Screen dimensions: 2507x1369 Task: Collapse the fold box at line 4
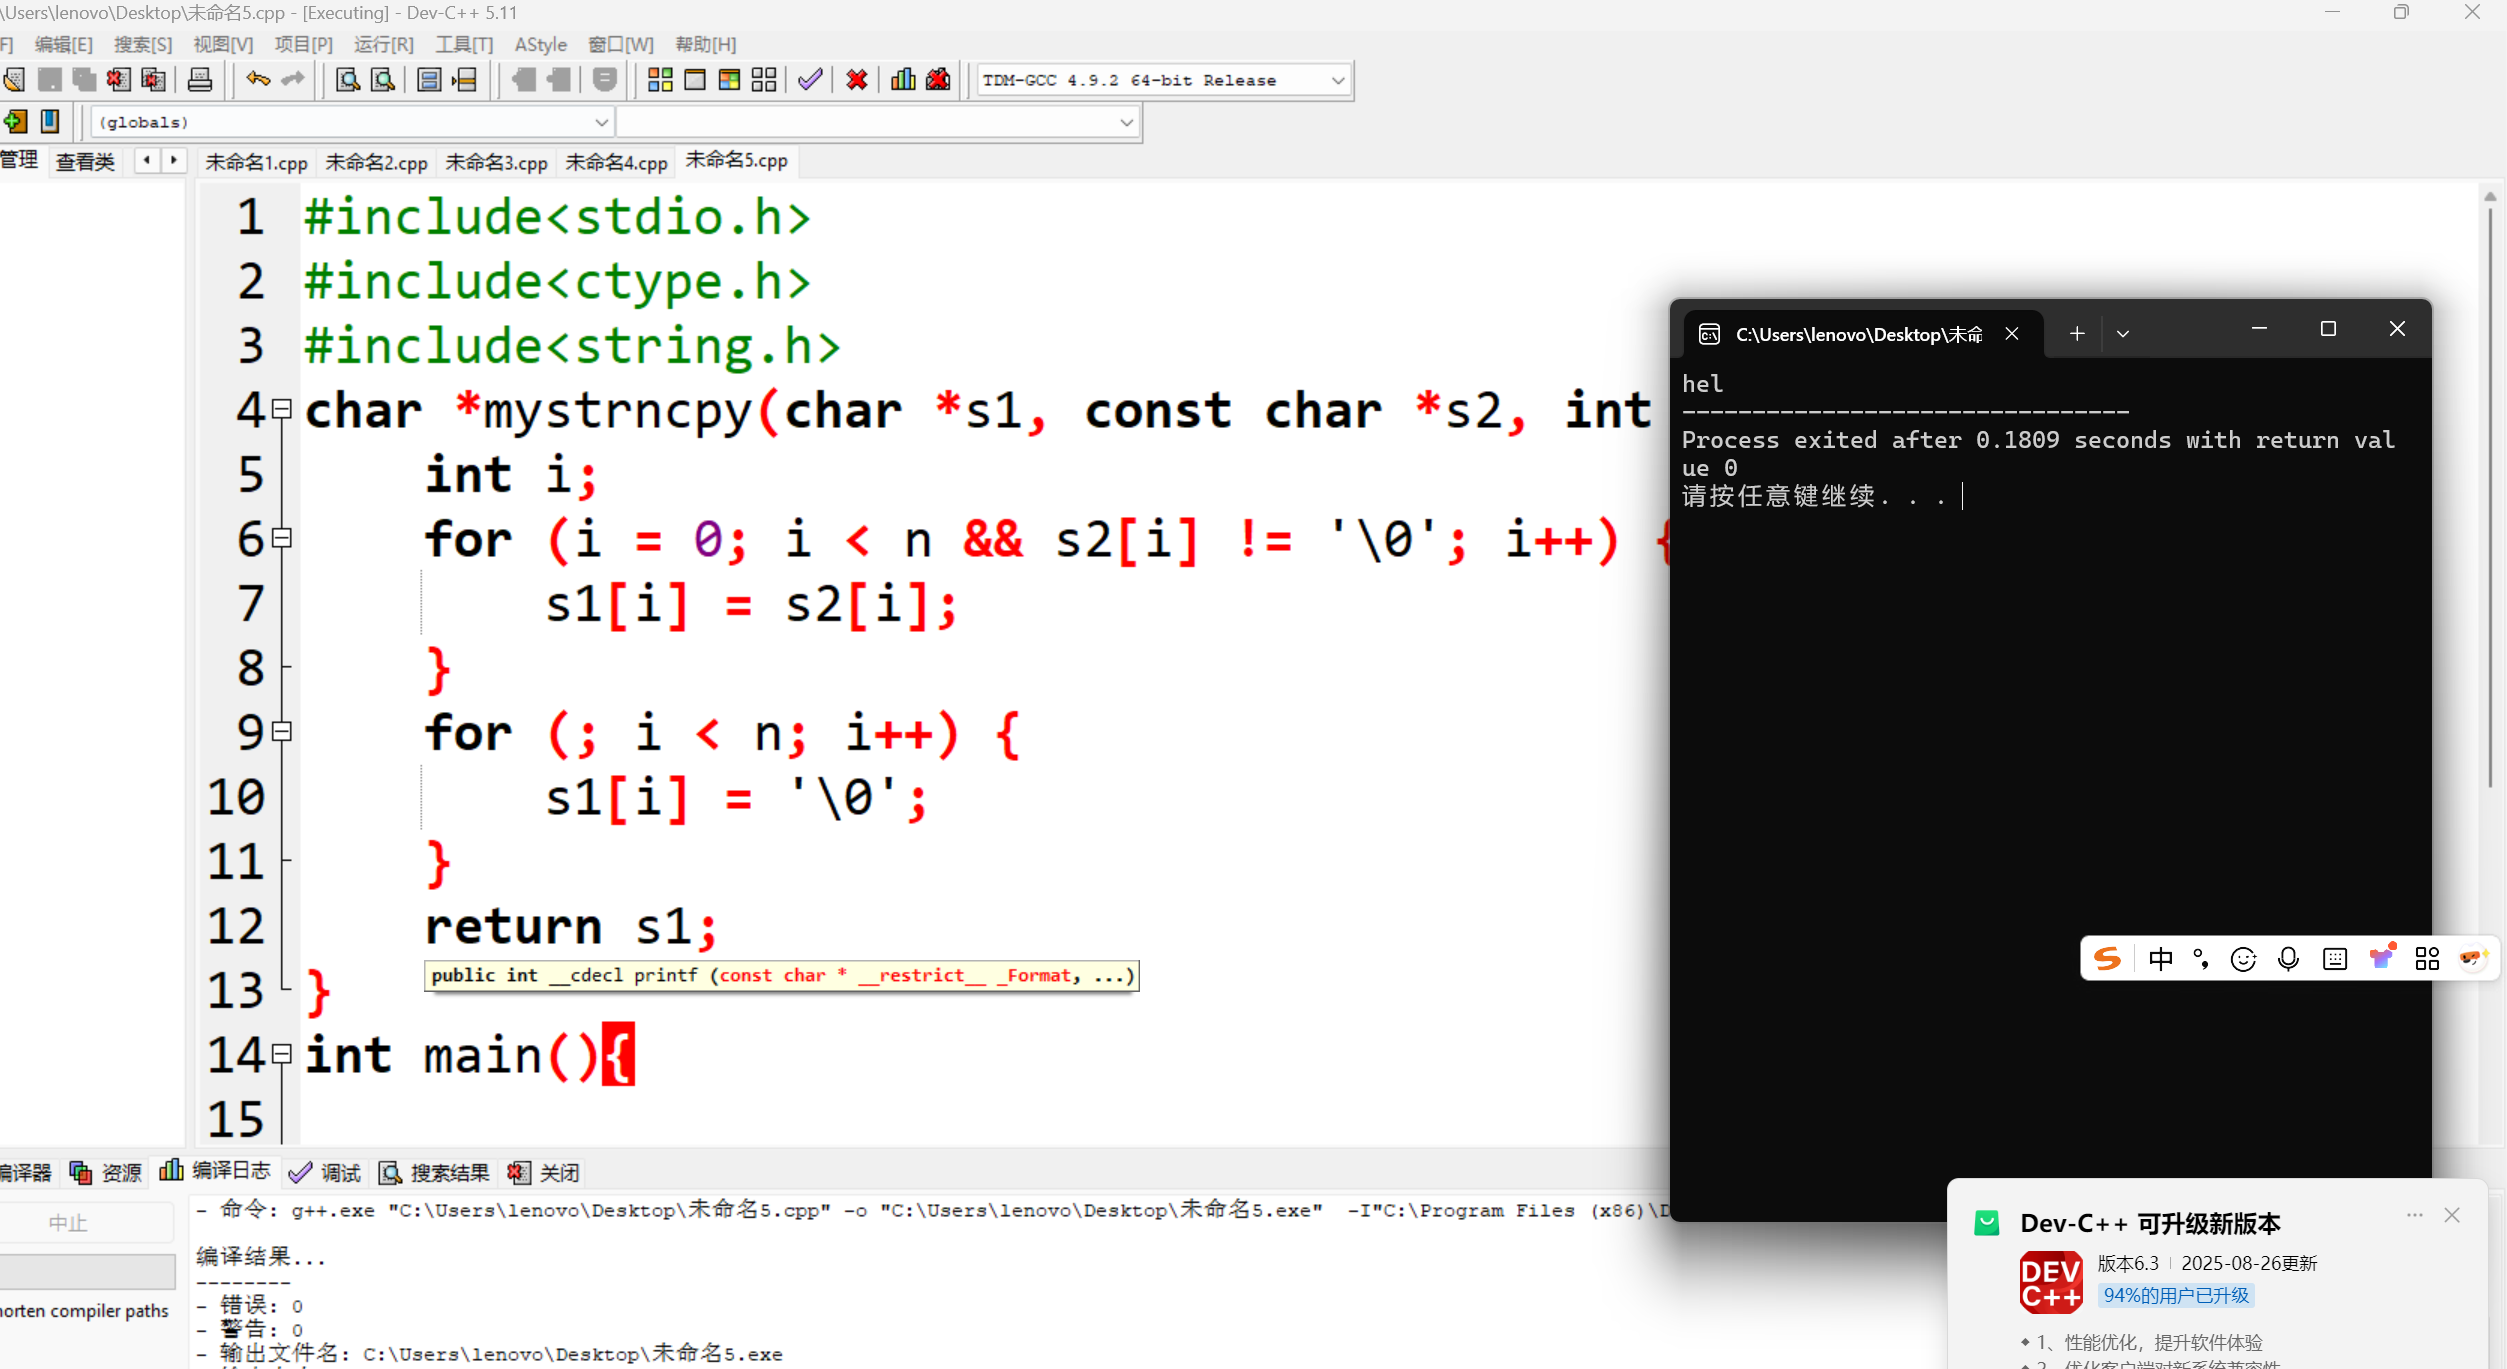[x=282, y=409]
